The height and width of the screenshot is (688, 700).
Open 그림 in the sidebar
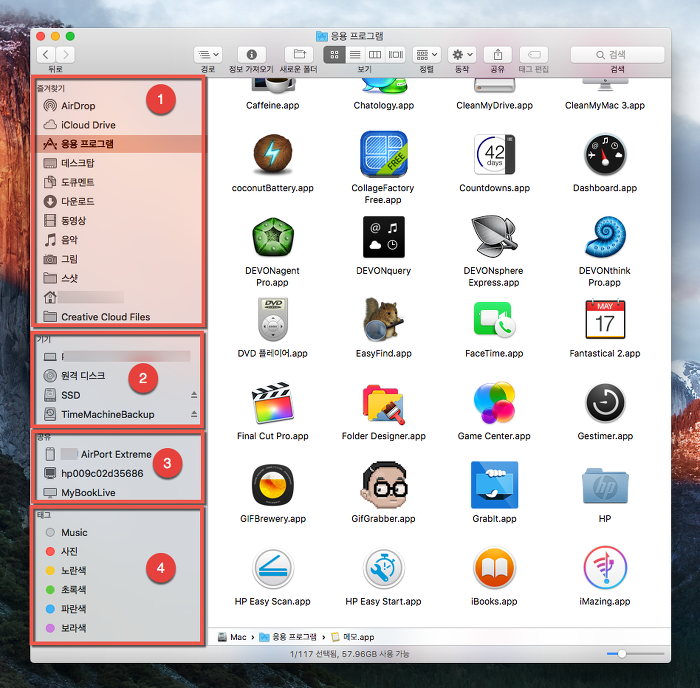118,259
